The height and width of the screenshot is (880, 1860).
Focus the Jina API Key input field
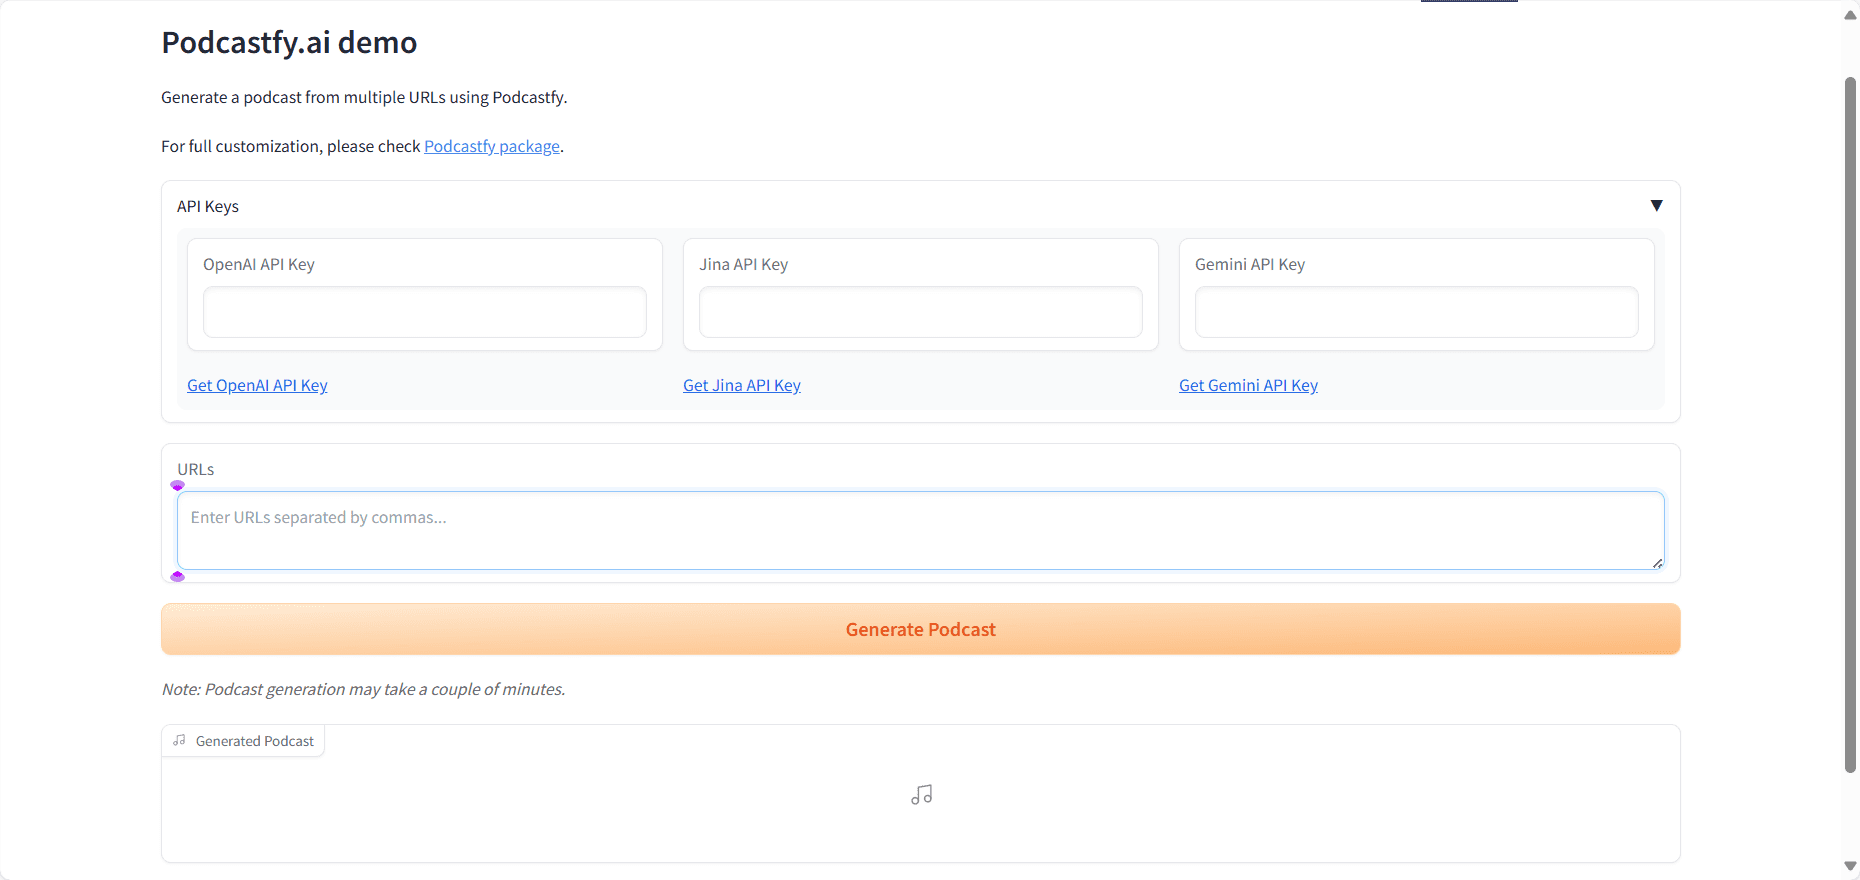click(921, 312)
